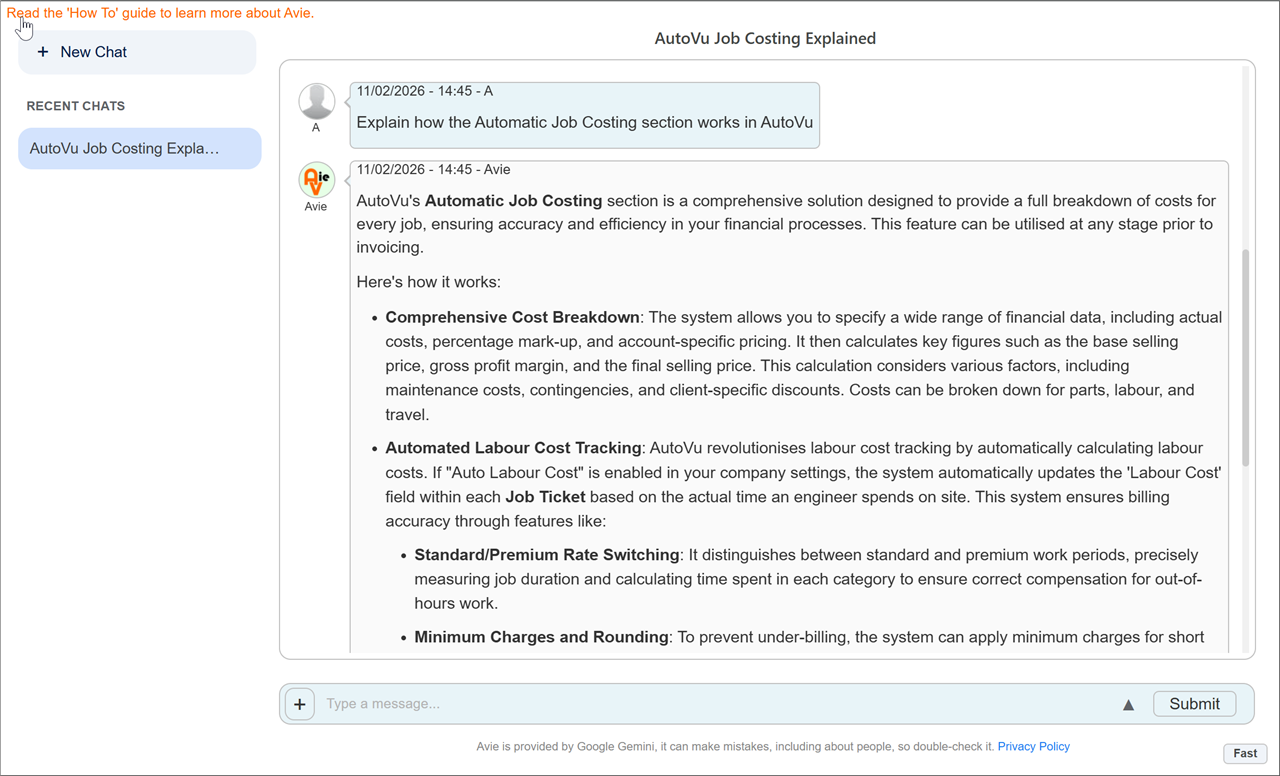Click the Avie assistant logo avatar
The image size is (1280, 776).
(316, 181)
